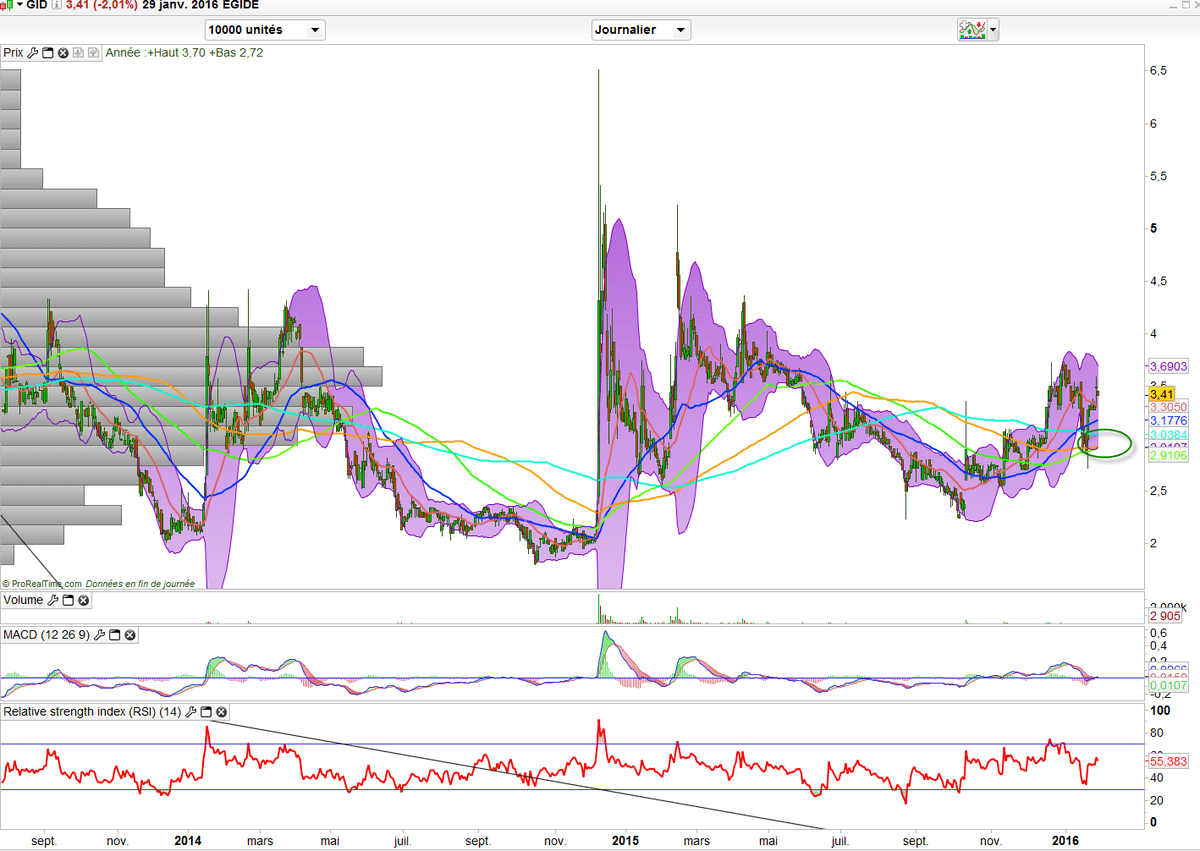Expand the indicator icon dropdown arrow

pyautogui.click(x=992, y=30)
